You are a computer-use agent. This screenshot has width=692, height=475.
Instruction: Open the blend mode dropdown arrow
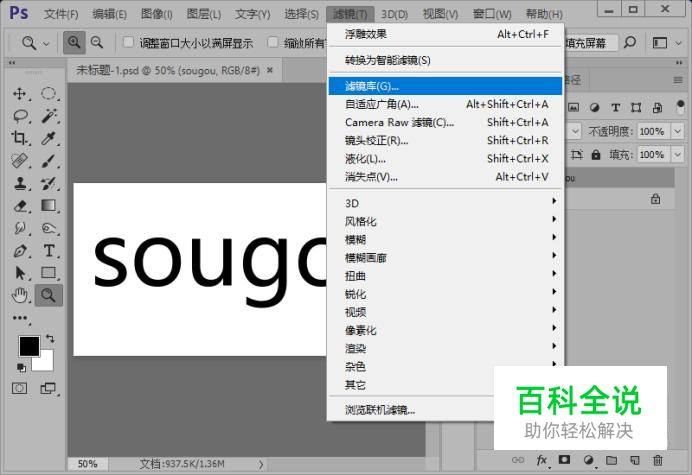click(574, 131)
